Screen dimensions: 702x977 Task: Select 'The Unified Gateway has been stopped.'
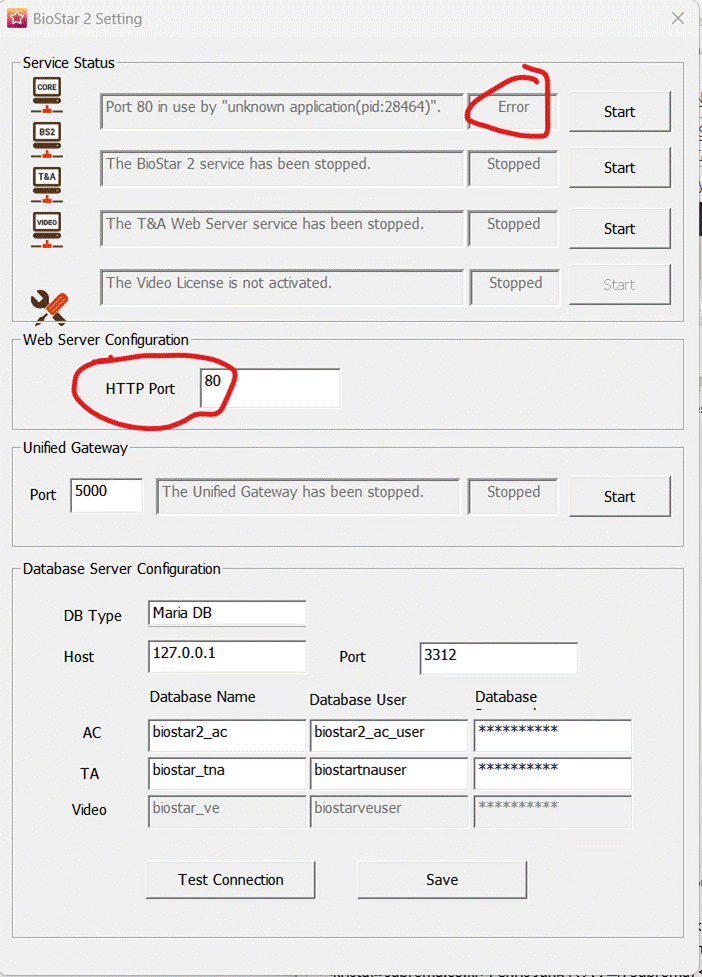[x=308, y=497]
